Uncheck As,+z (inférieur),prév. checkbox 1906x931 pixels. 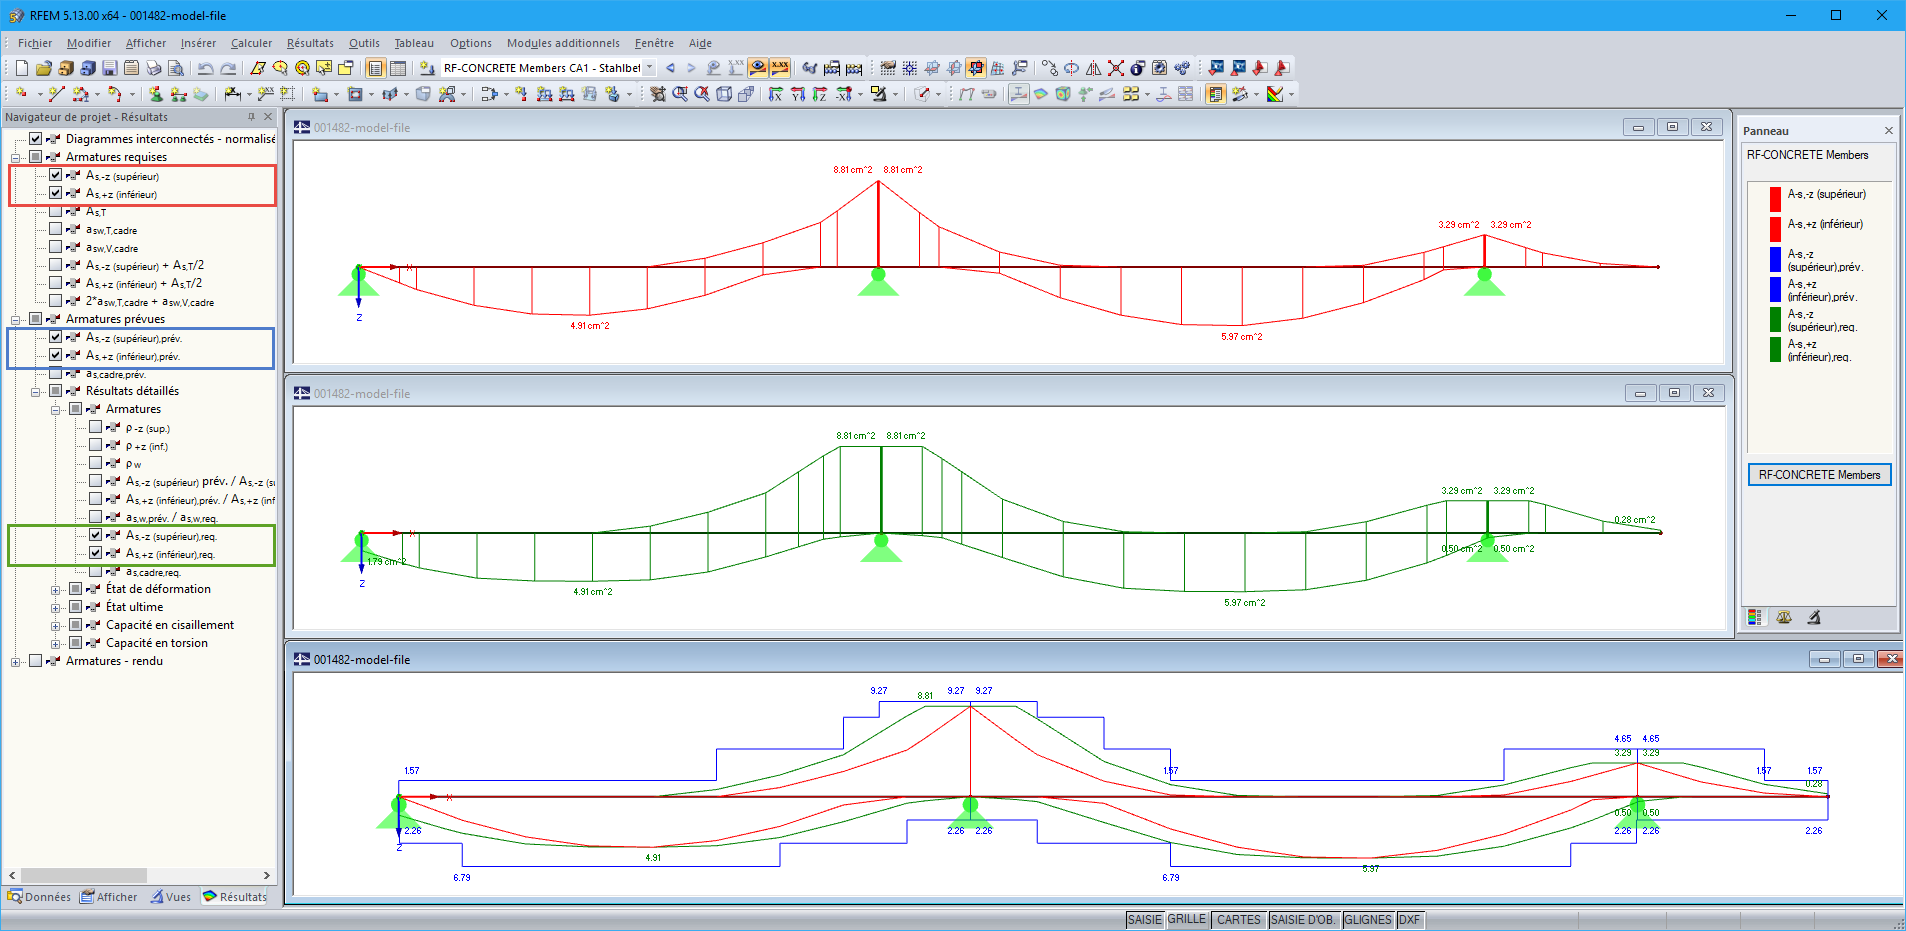tap(56, 355)
